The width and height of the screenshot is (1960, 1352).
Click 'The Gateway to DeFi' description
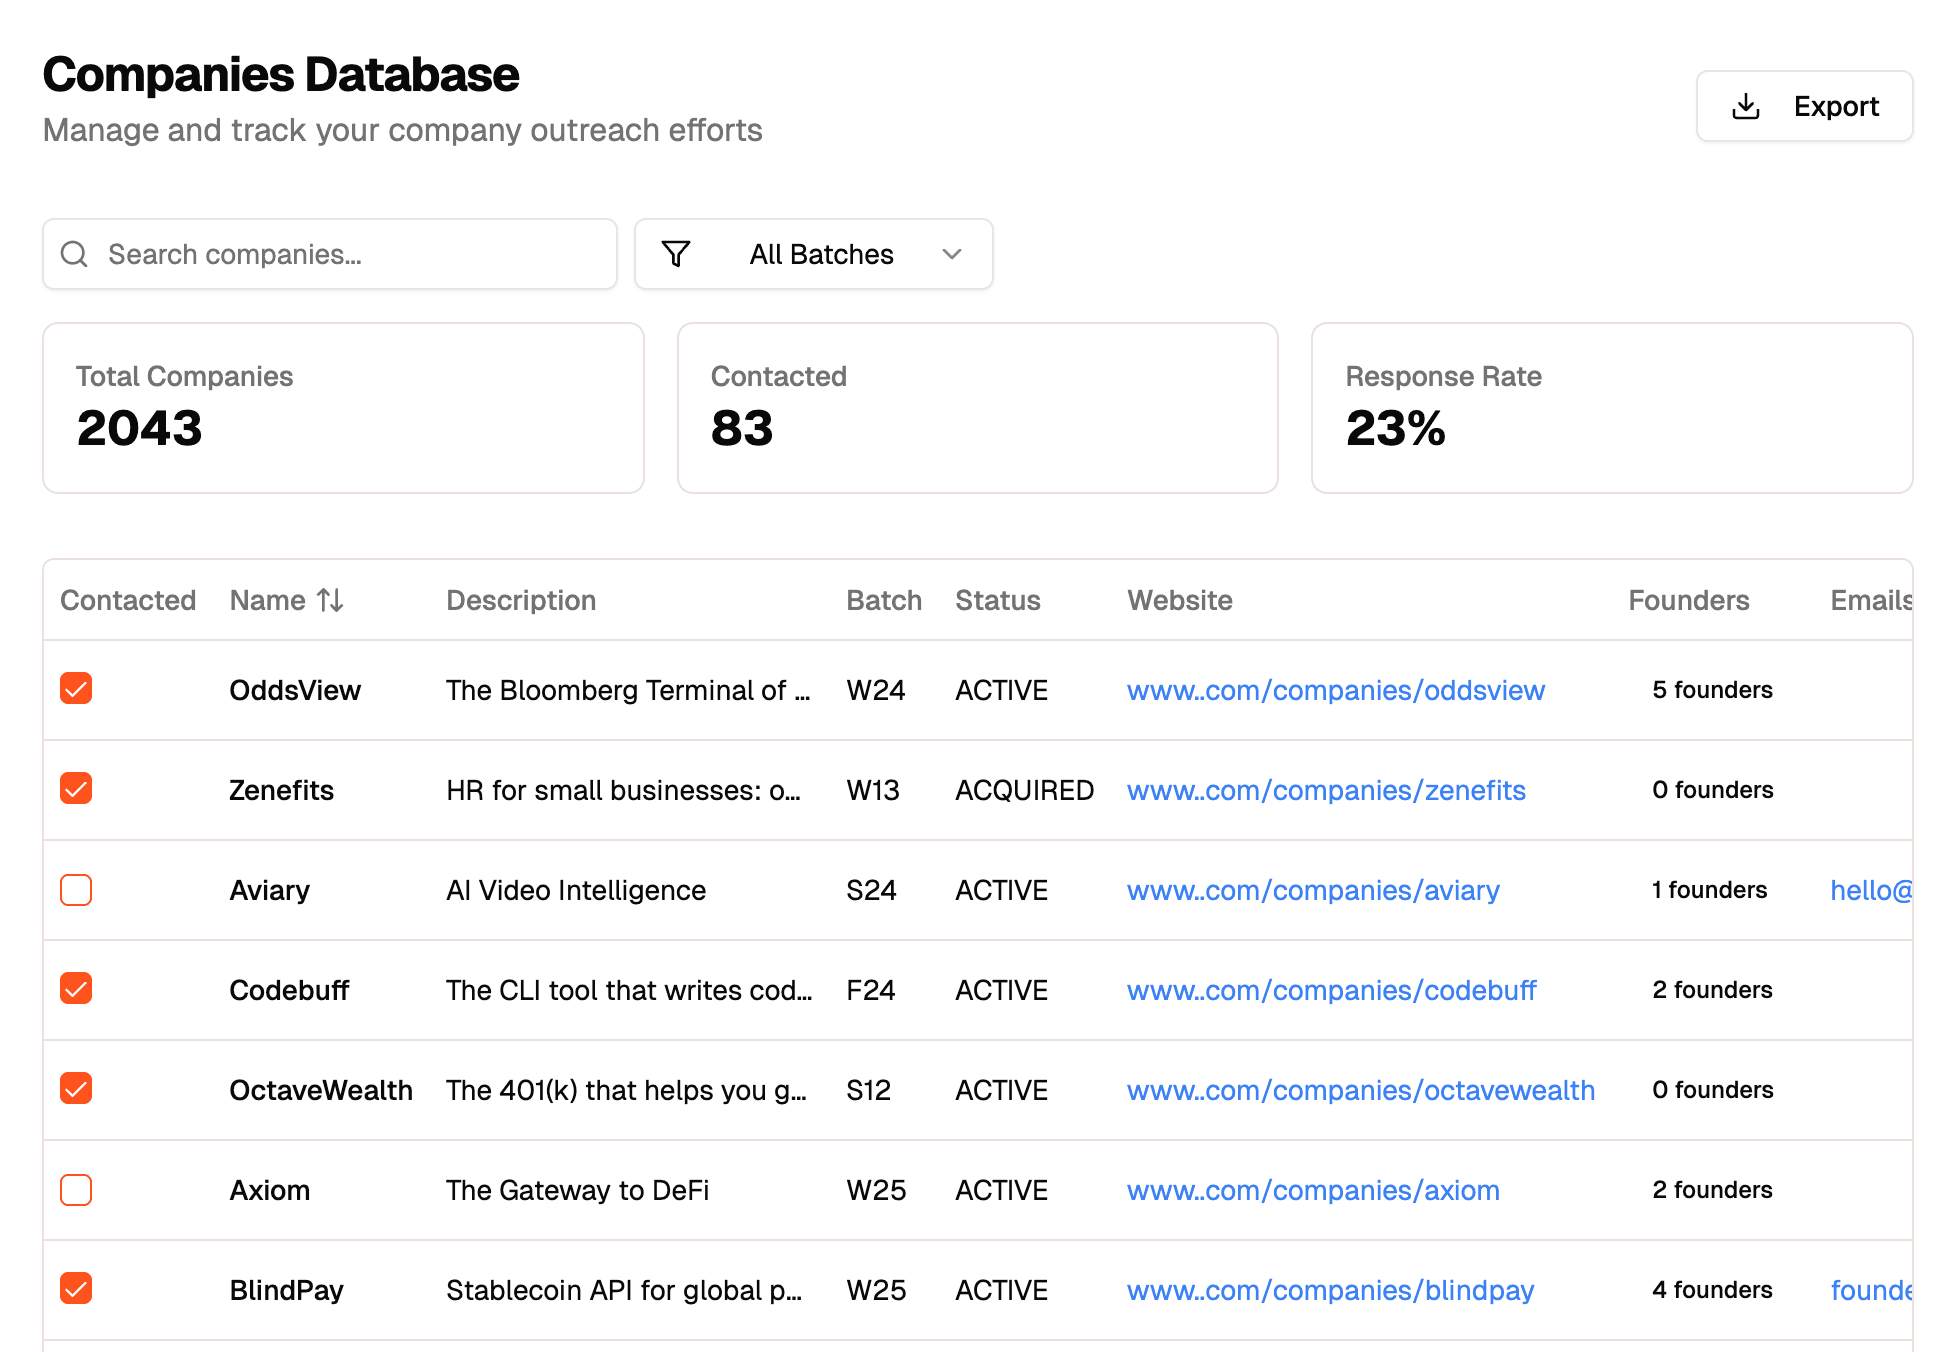[577, 1190]
